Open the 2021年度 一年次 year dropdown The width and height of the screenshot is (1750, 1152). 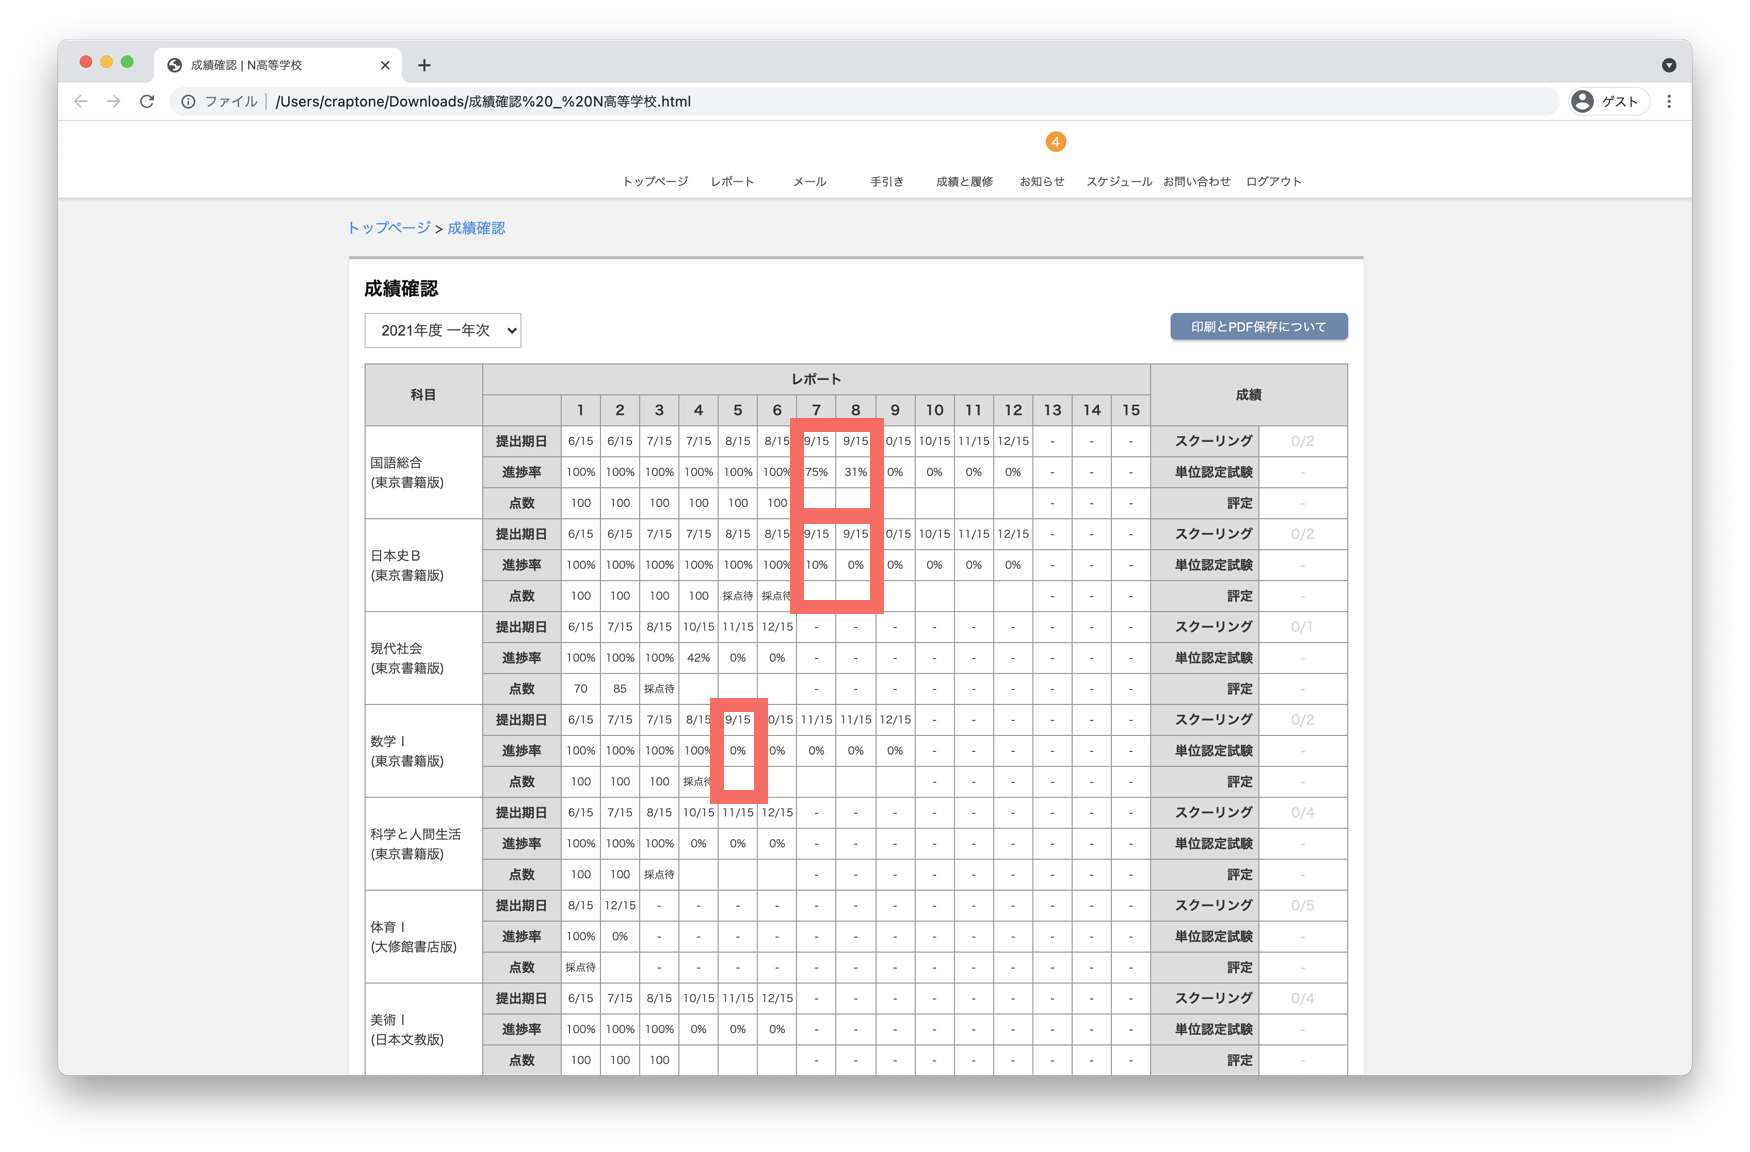click(x=443, y=330)
